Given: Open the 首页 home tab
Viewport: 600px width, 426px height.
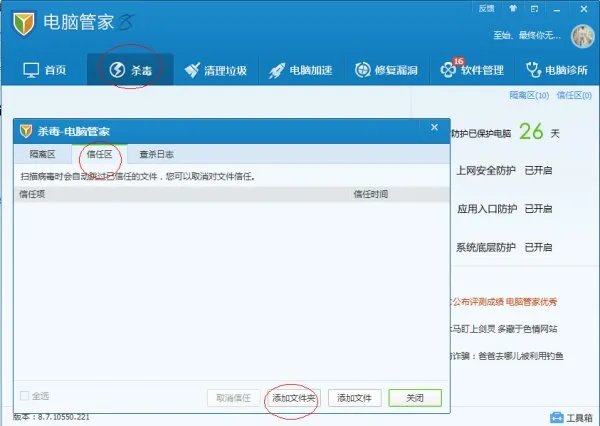Looking at the screenshot, I should 44,70.
